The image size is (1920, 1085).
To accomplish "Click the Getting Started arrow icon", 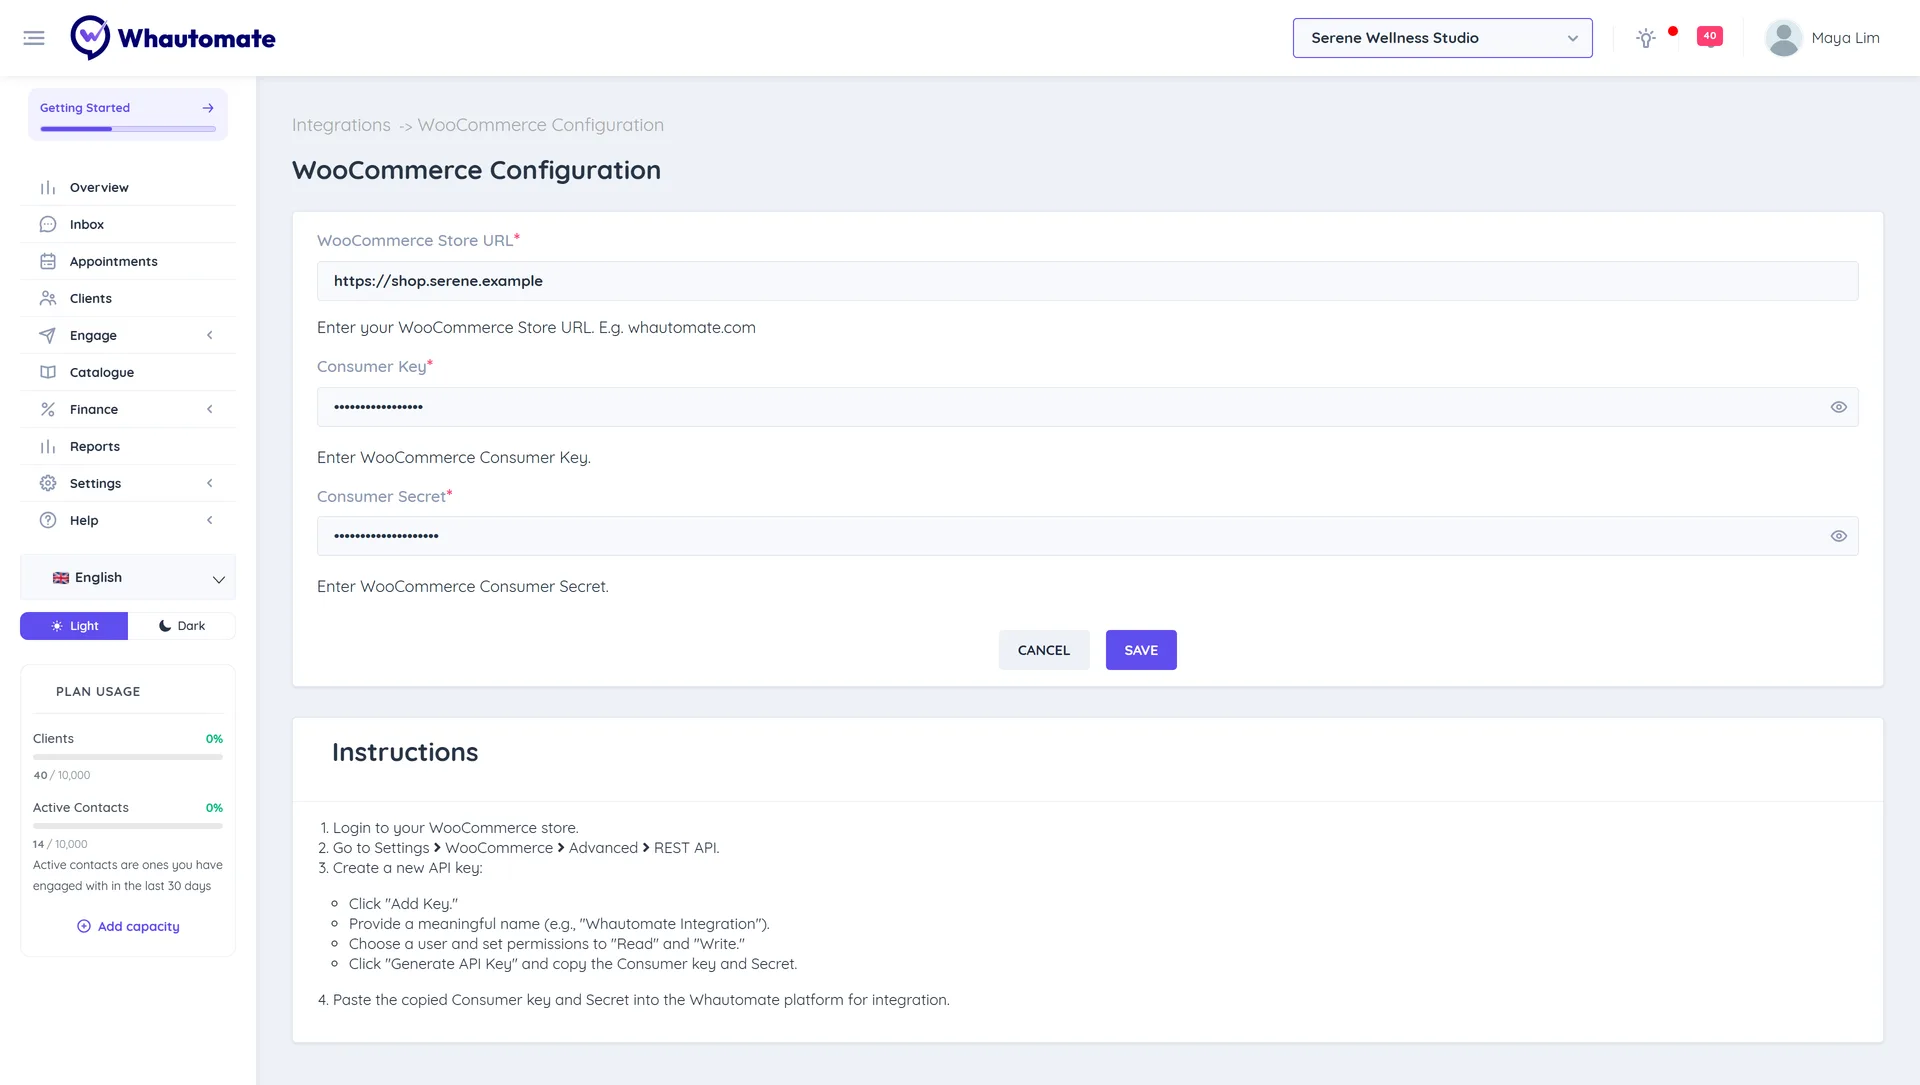I will point(208,108).
